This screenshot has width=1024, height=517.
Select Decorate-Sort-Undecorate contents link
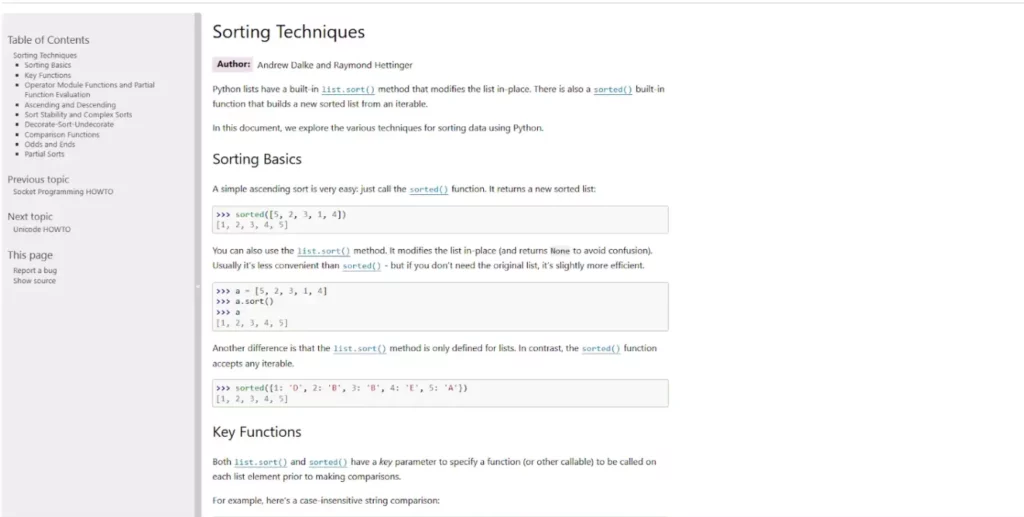click(x=69, y=124)
